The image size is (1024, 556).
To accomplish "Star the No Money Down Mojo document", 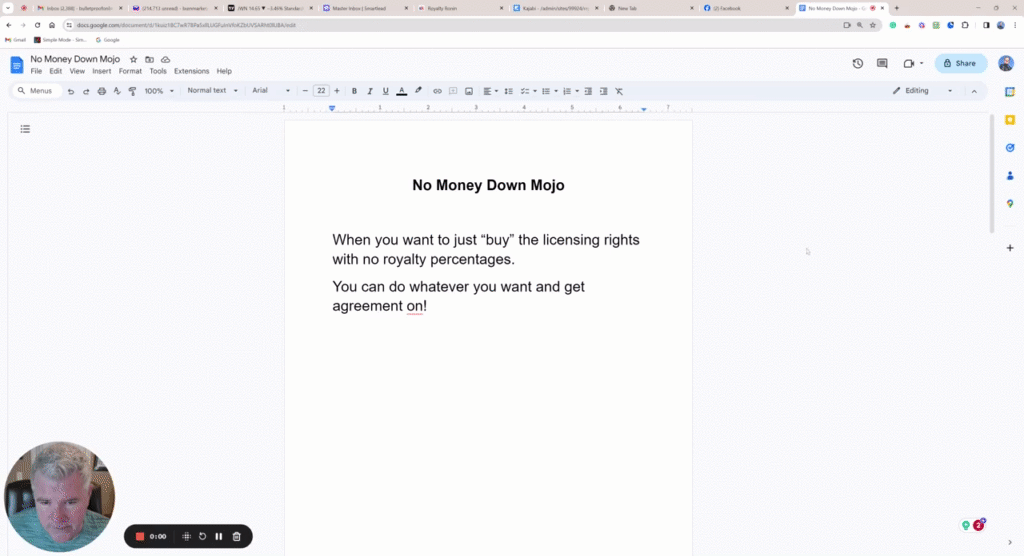I will click(x=133, y=59).
